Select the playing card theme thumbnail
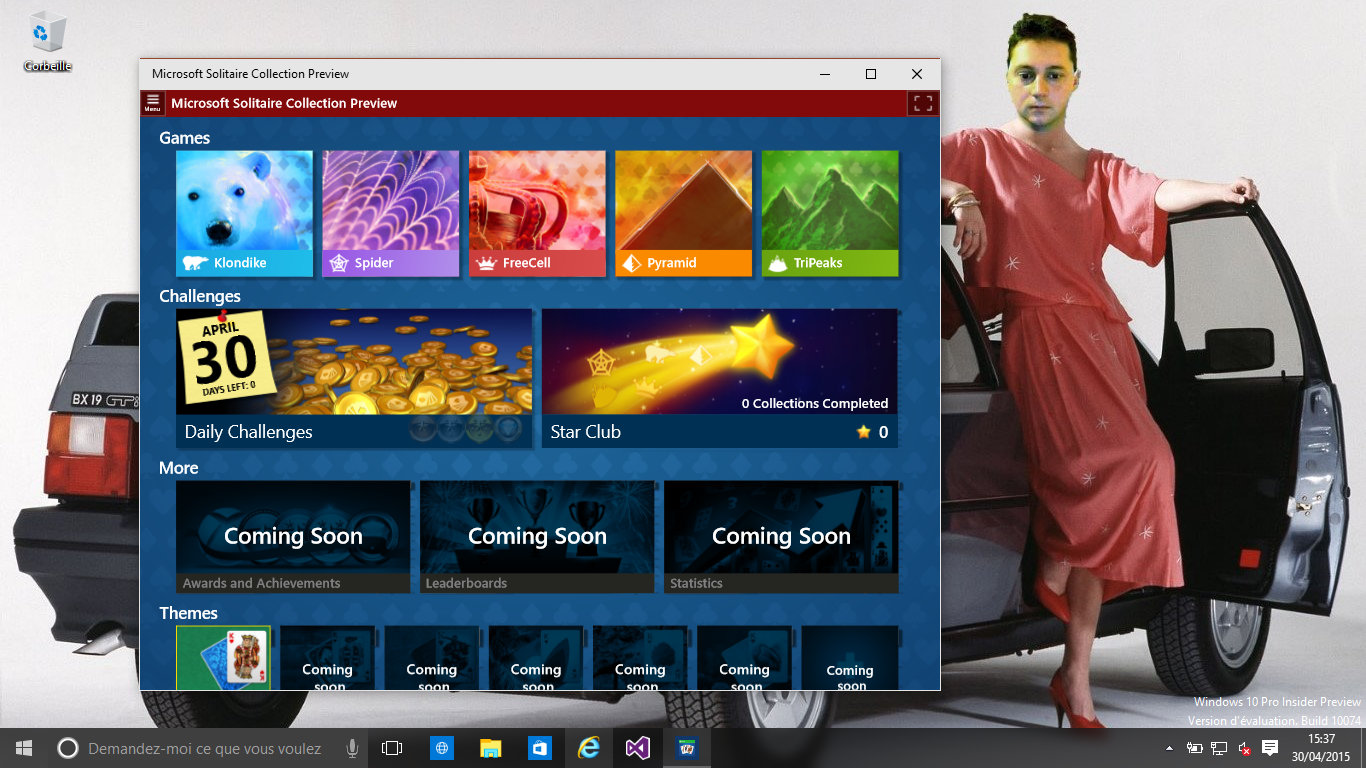 pyautogui.click(x=223, y=657)
